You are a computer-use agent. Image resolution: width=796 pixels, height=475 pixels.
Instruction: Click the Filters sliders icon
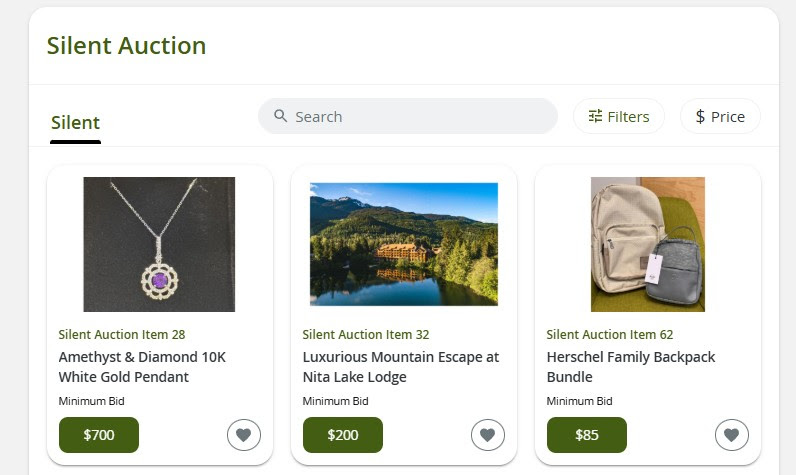(x=595, y=116)
